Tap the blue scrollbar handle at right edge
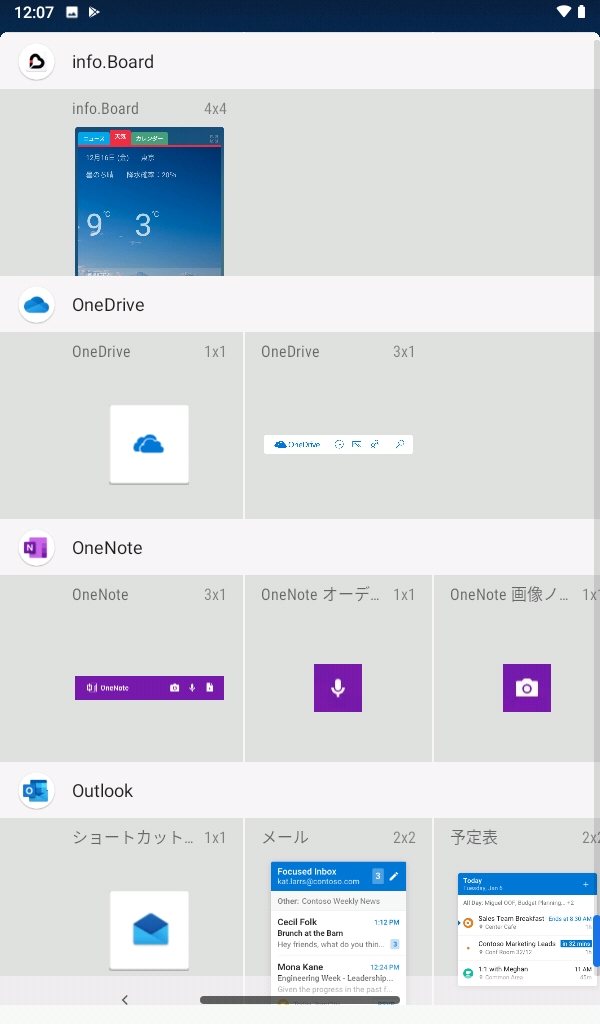 coord(596,940)
